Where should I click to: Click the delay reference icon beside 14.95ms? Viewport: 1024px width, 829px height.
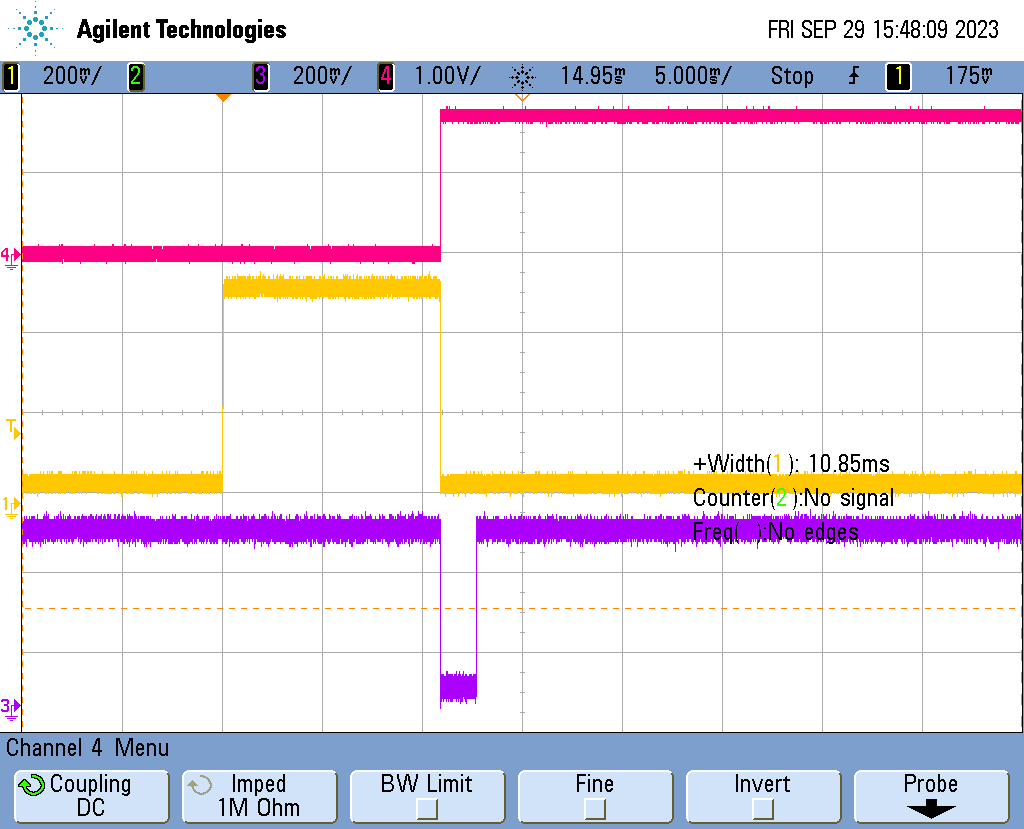(x=522, y=76)
